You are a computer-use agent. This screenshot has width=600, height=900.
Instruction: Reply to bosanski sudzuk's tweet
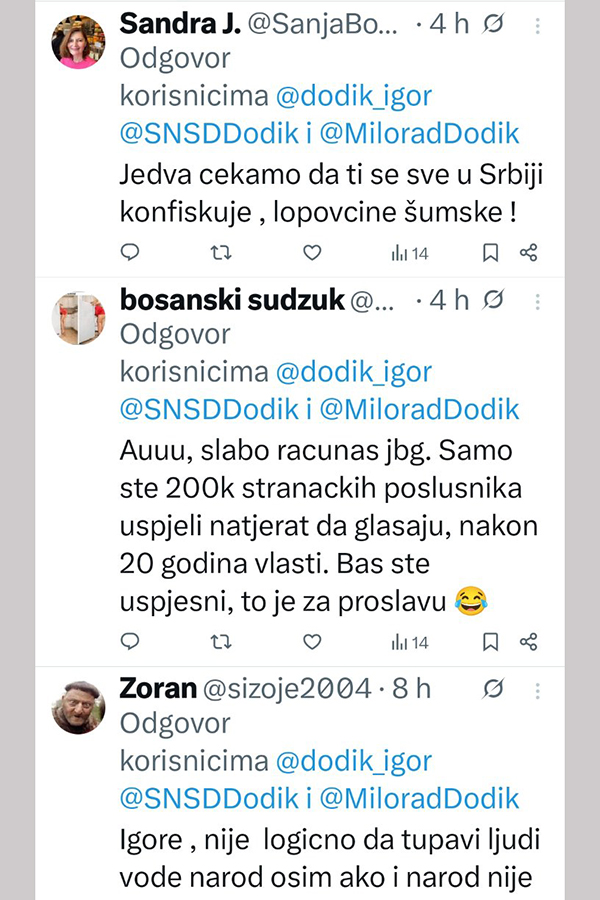coord(130,641)
